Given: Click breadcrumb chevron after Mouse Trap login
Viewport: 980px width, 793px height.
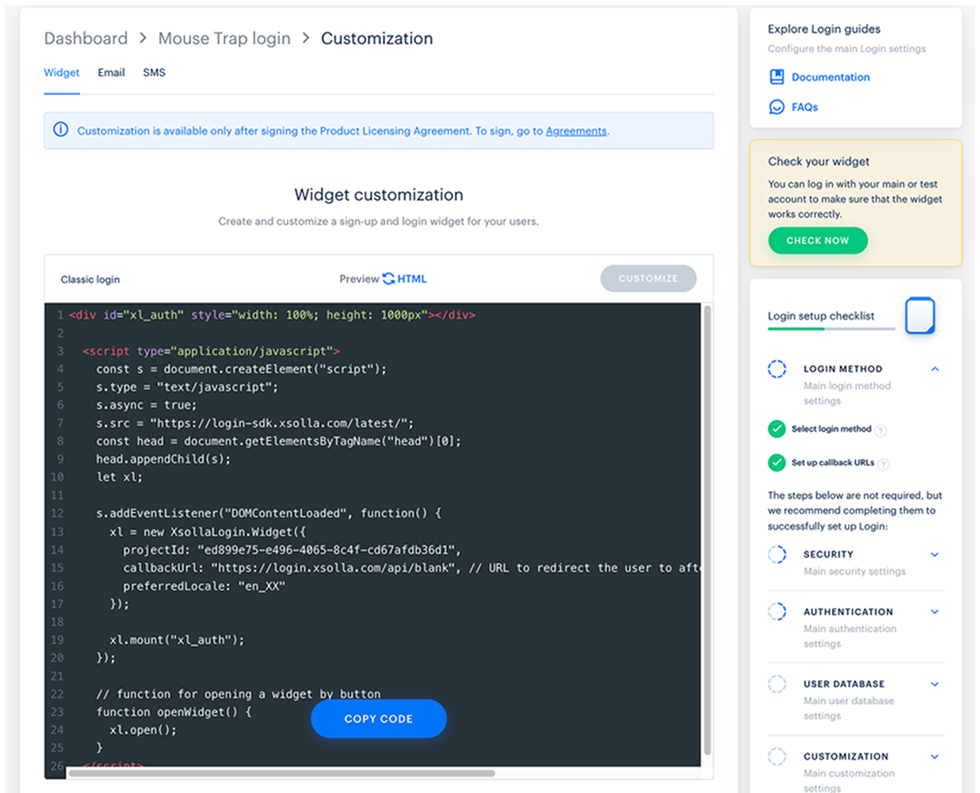Looking at the screenshot, I should (306, 38).
